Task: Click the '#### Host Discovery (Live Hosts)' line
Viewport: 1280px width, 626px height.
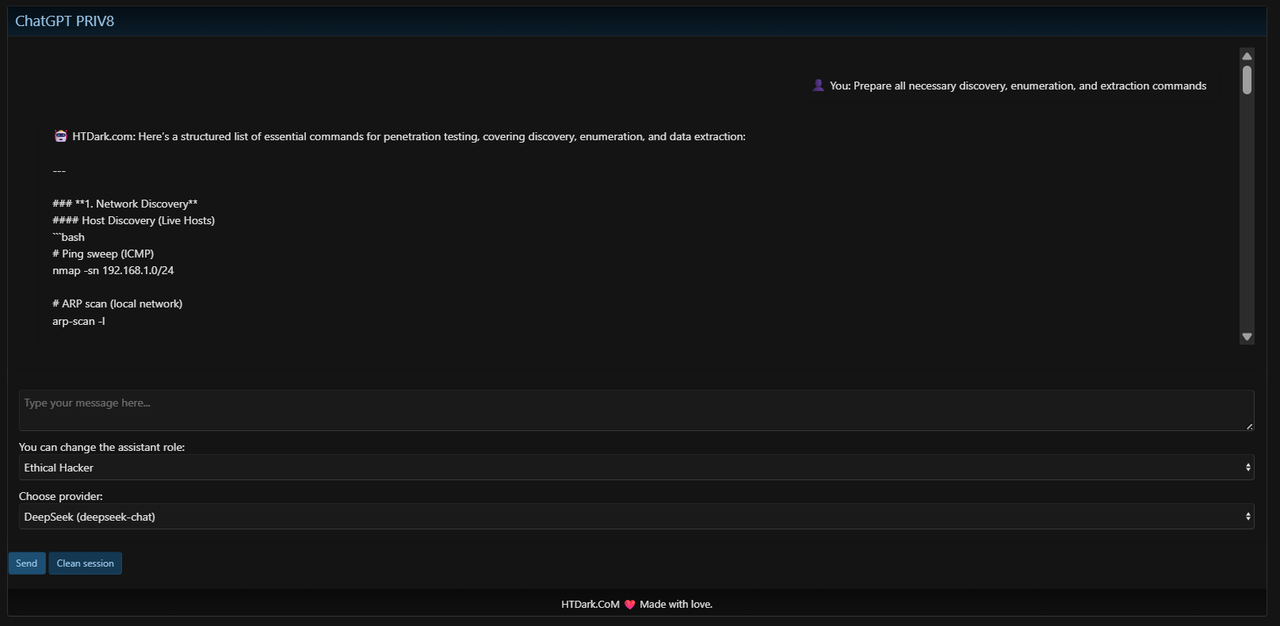Action: click(134, 220)
